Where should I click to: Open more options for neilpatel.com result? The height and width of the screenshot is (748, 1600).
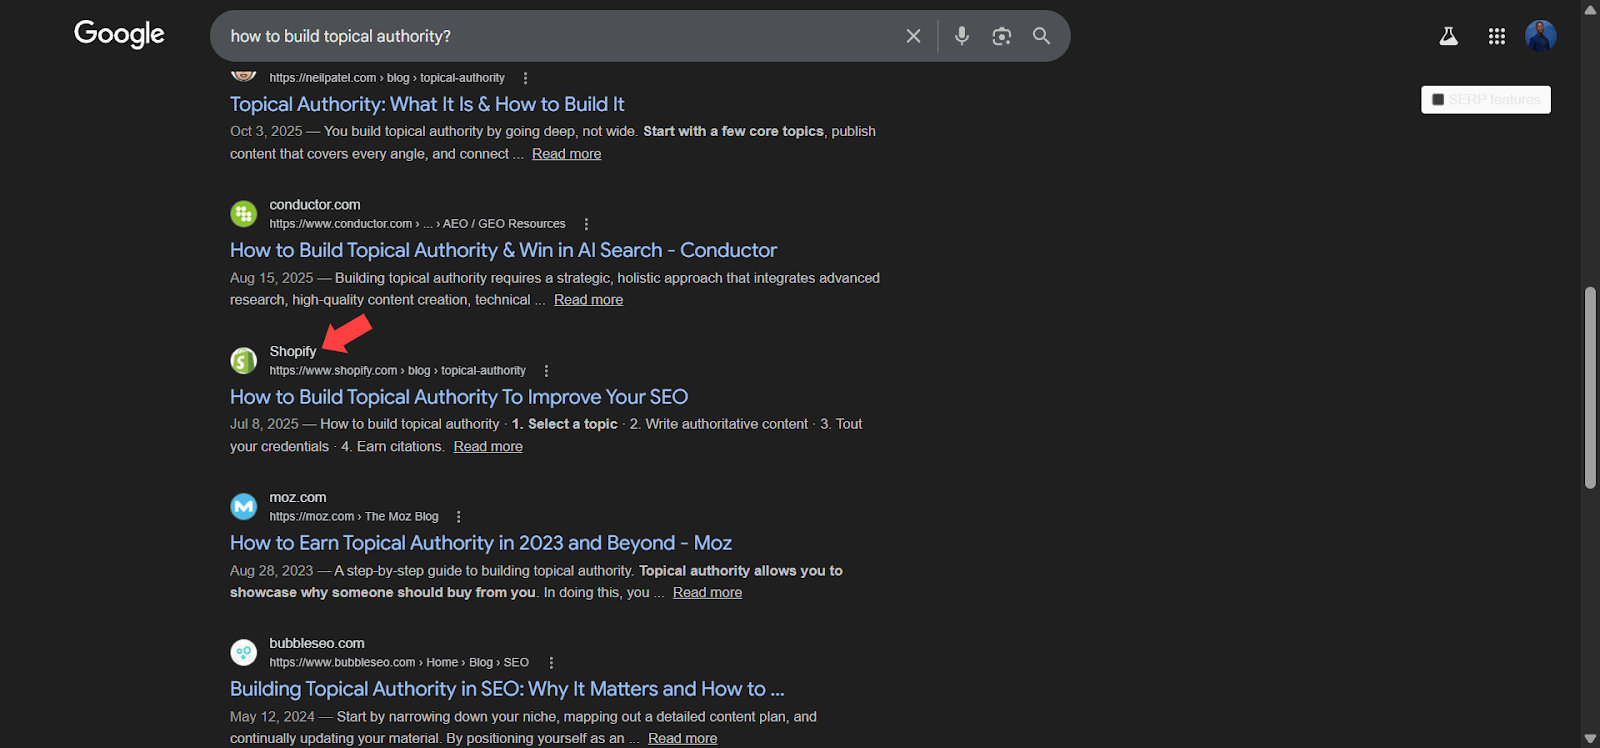click(x=525, y=78)
